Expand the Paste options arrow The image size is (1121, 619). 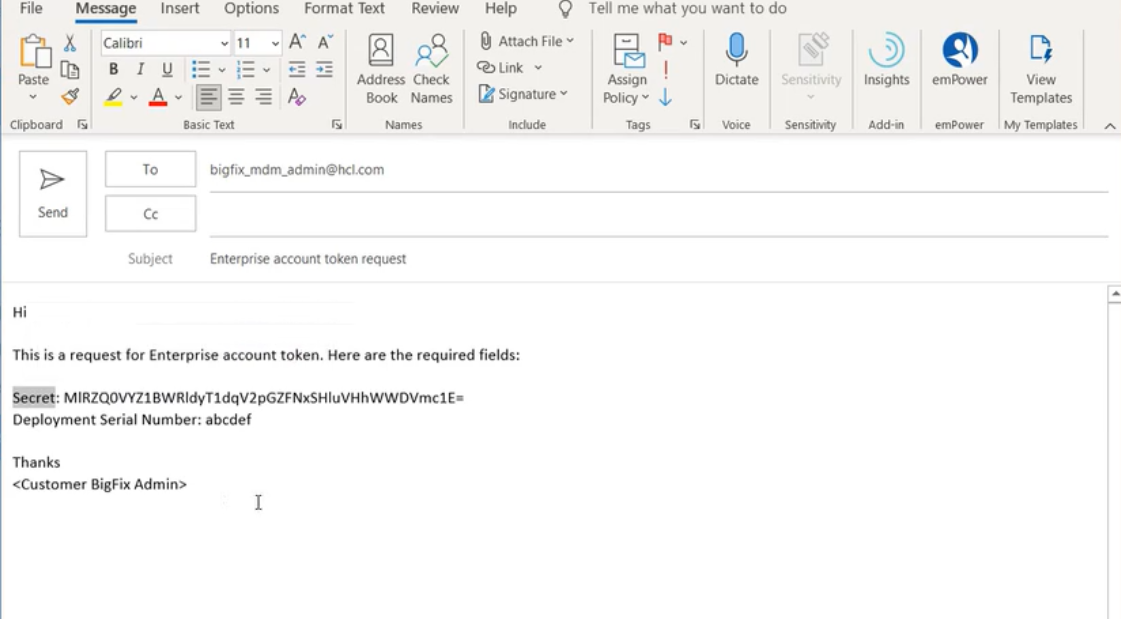[34, 96]
